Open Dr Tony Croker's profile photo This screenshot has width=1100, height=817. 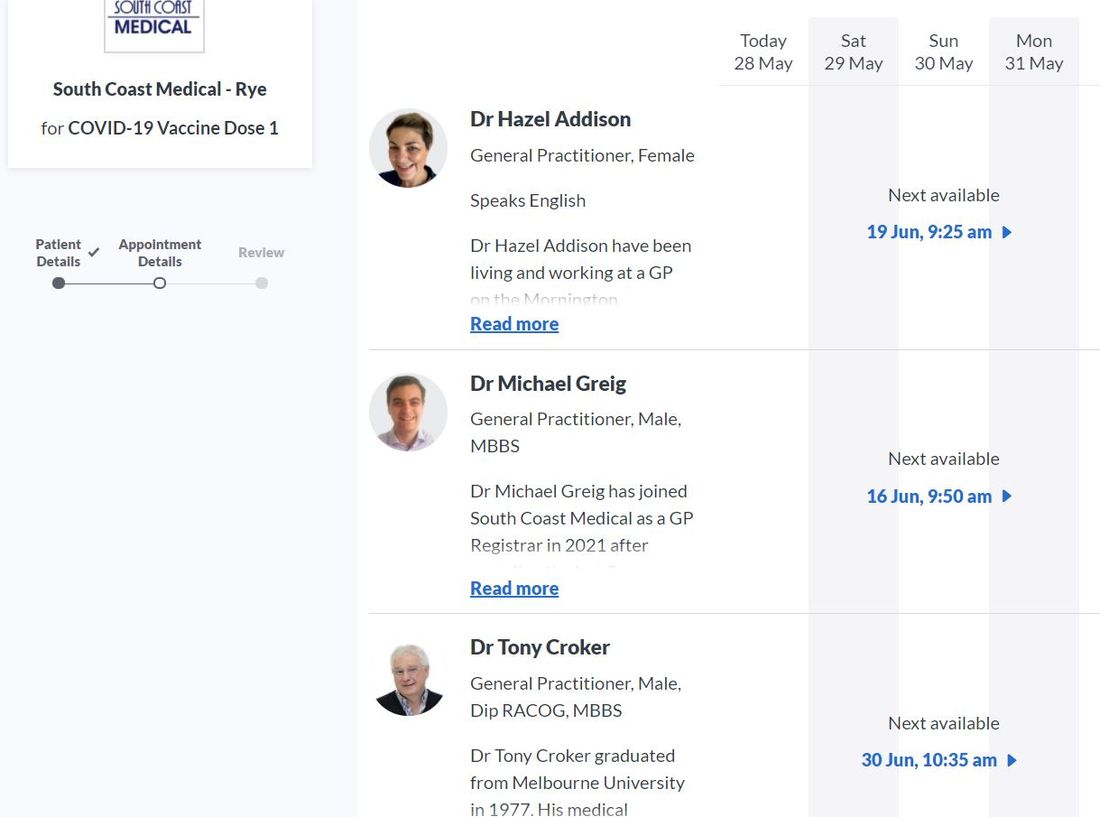408,679
